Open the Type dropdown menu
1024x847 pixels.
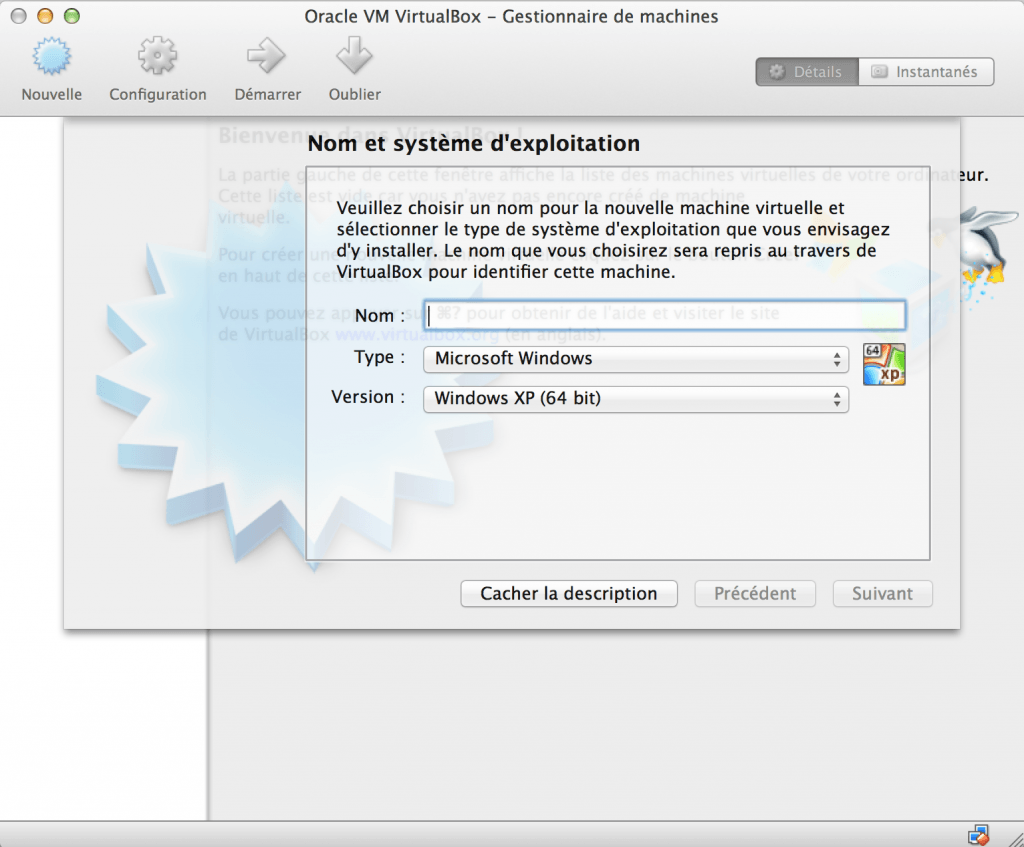click(x=634, y=359)
